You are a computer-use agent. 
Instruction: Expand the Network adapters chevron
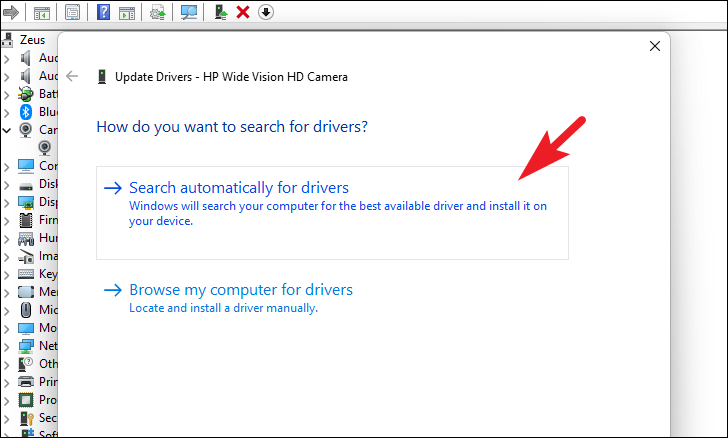click(x=6, y=346)
